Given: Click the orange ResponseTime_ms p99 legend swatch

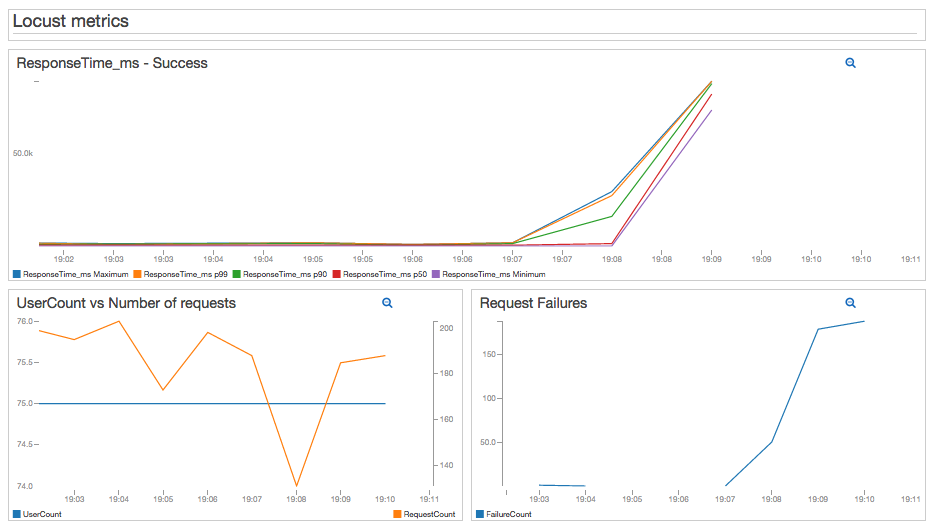Looking at the screenshot, I should pos(137,274).
